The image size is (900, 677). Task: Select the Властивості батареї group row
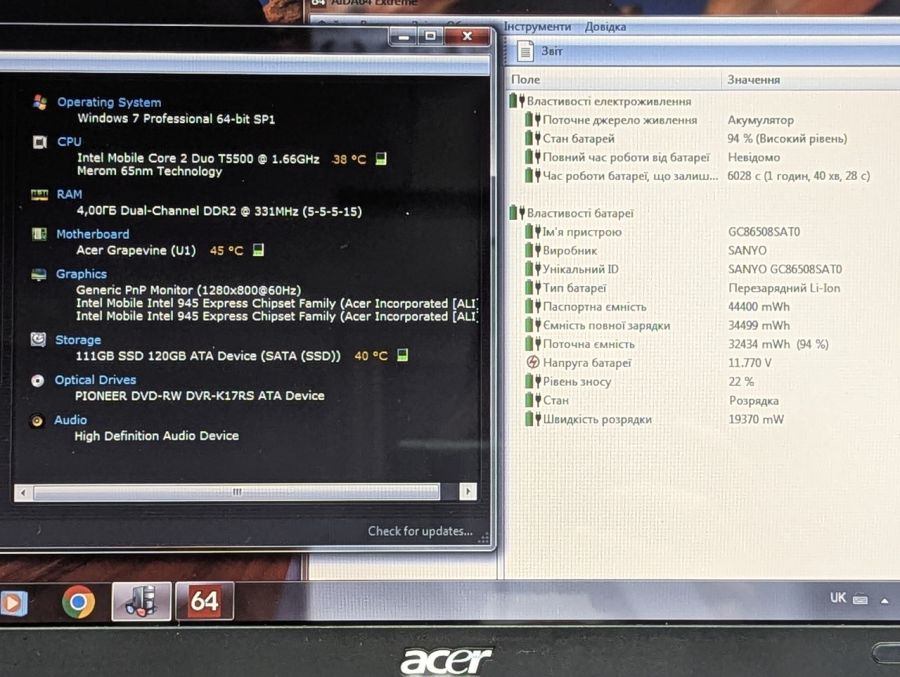pos(572,213)
